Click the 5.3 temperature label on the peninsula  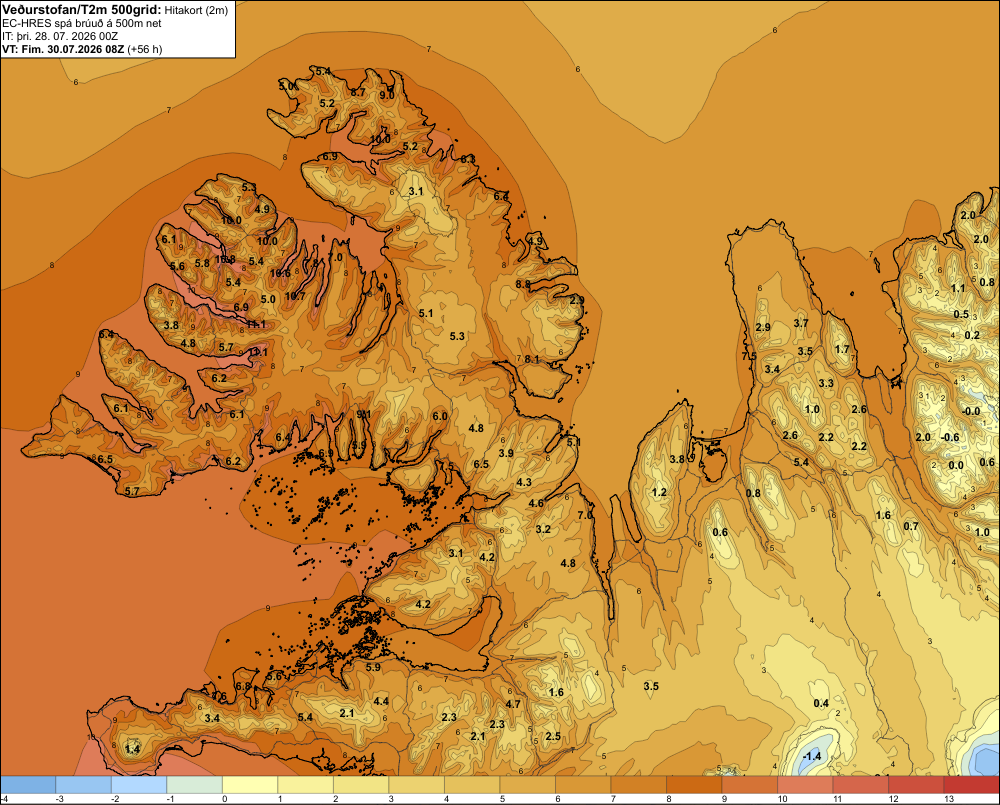click(457, 336)
